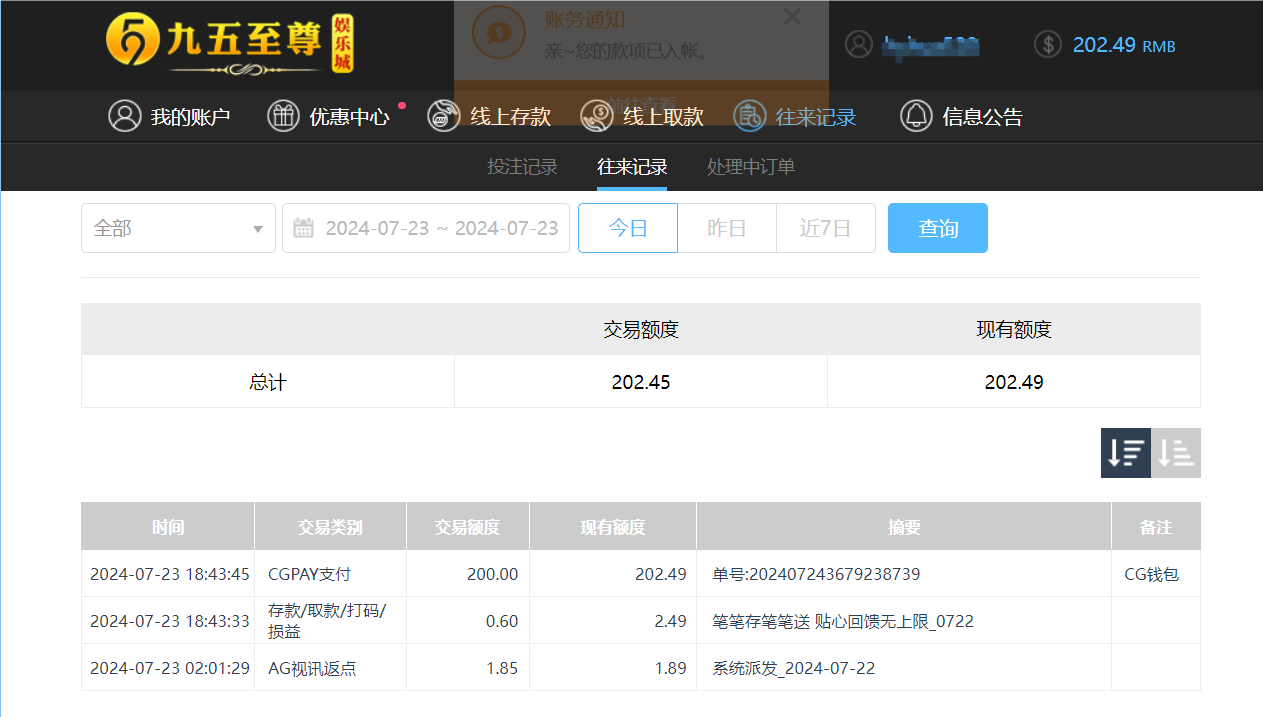Click the user avatar icon in the header
The width and height of the screenshot is (1263, 717).
(858, 44)
